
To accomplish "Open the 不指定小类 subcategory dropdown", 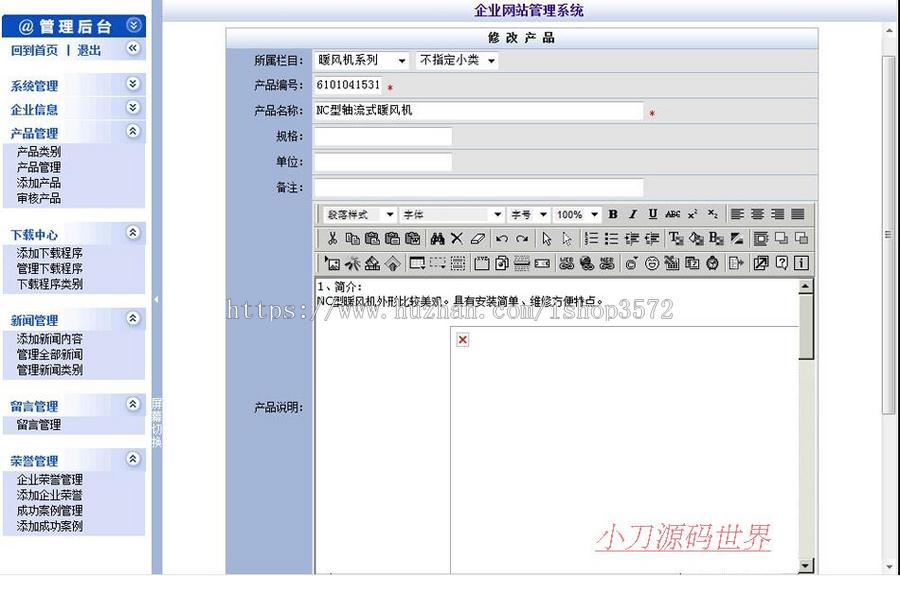I will [x=457, y=60].
